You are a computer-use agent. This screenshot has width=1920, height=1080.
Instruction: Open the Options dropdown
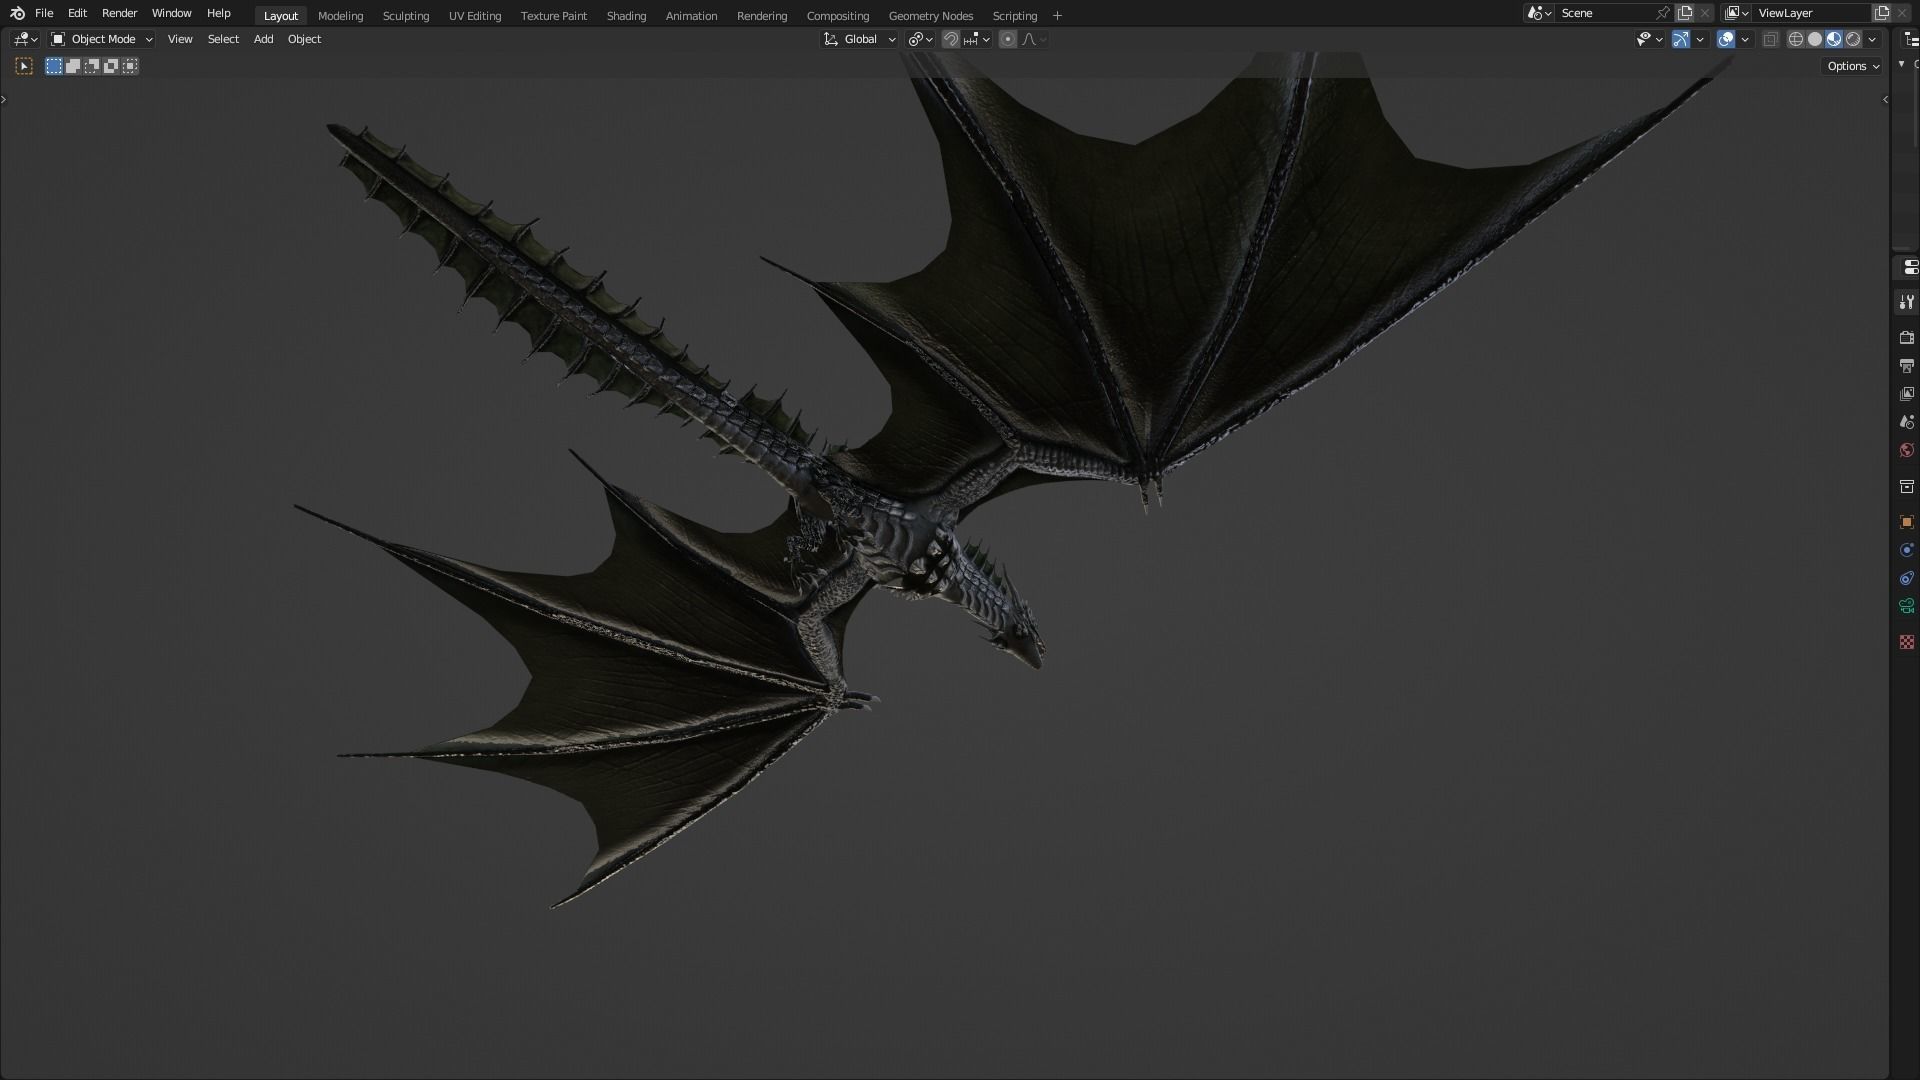[x=1852, y=66]
